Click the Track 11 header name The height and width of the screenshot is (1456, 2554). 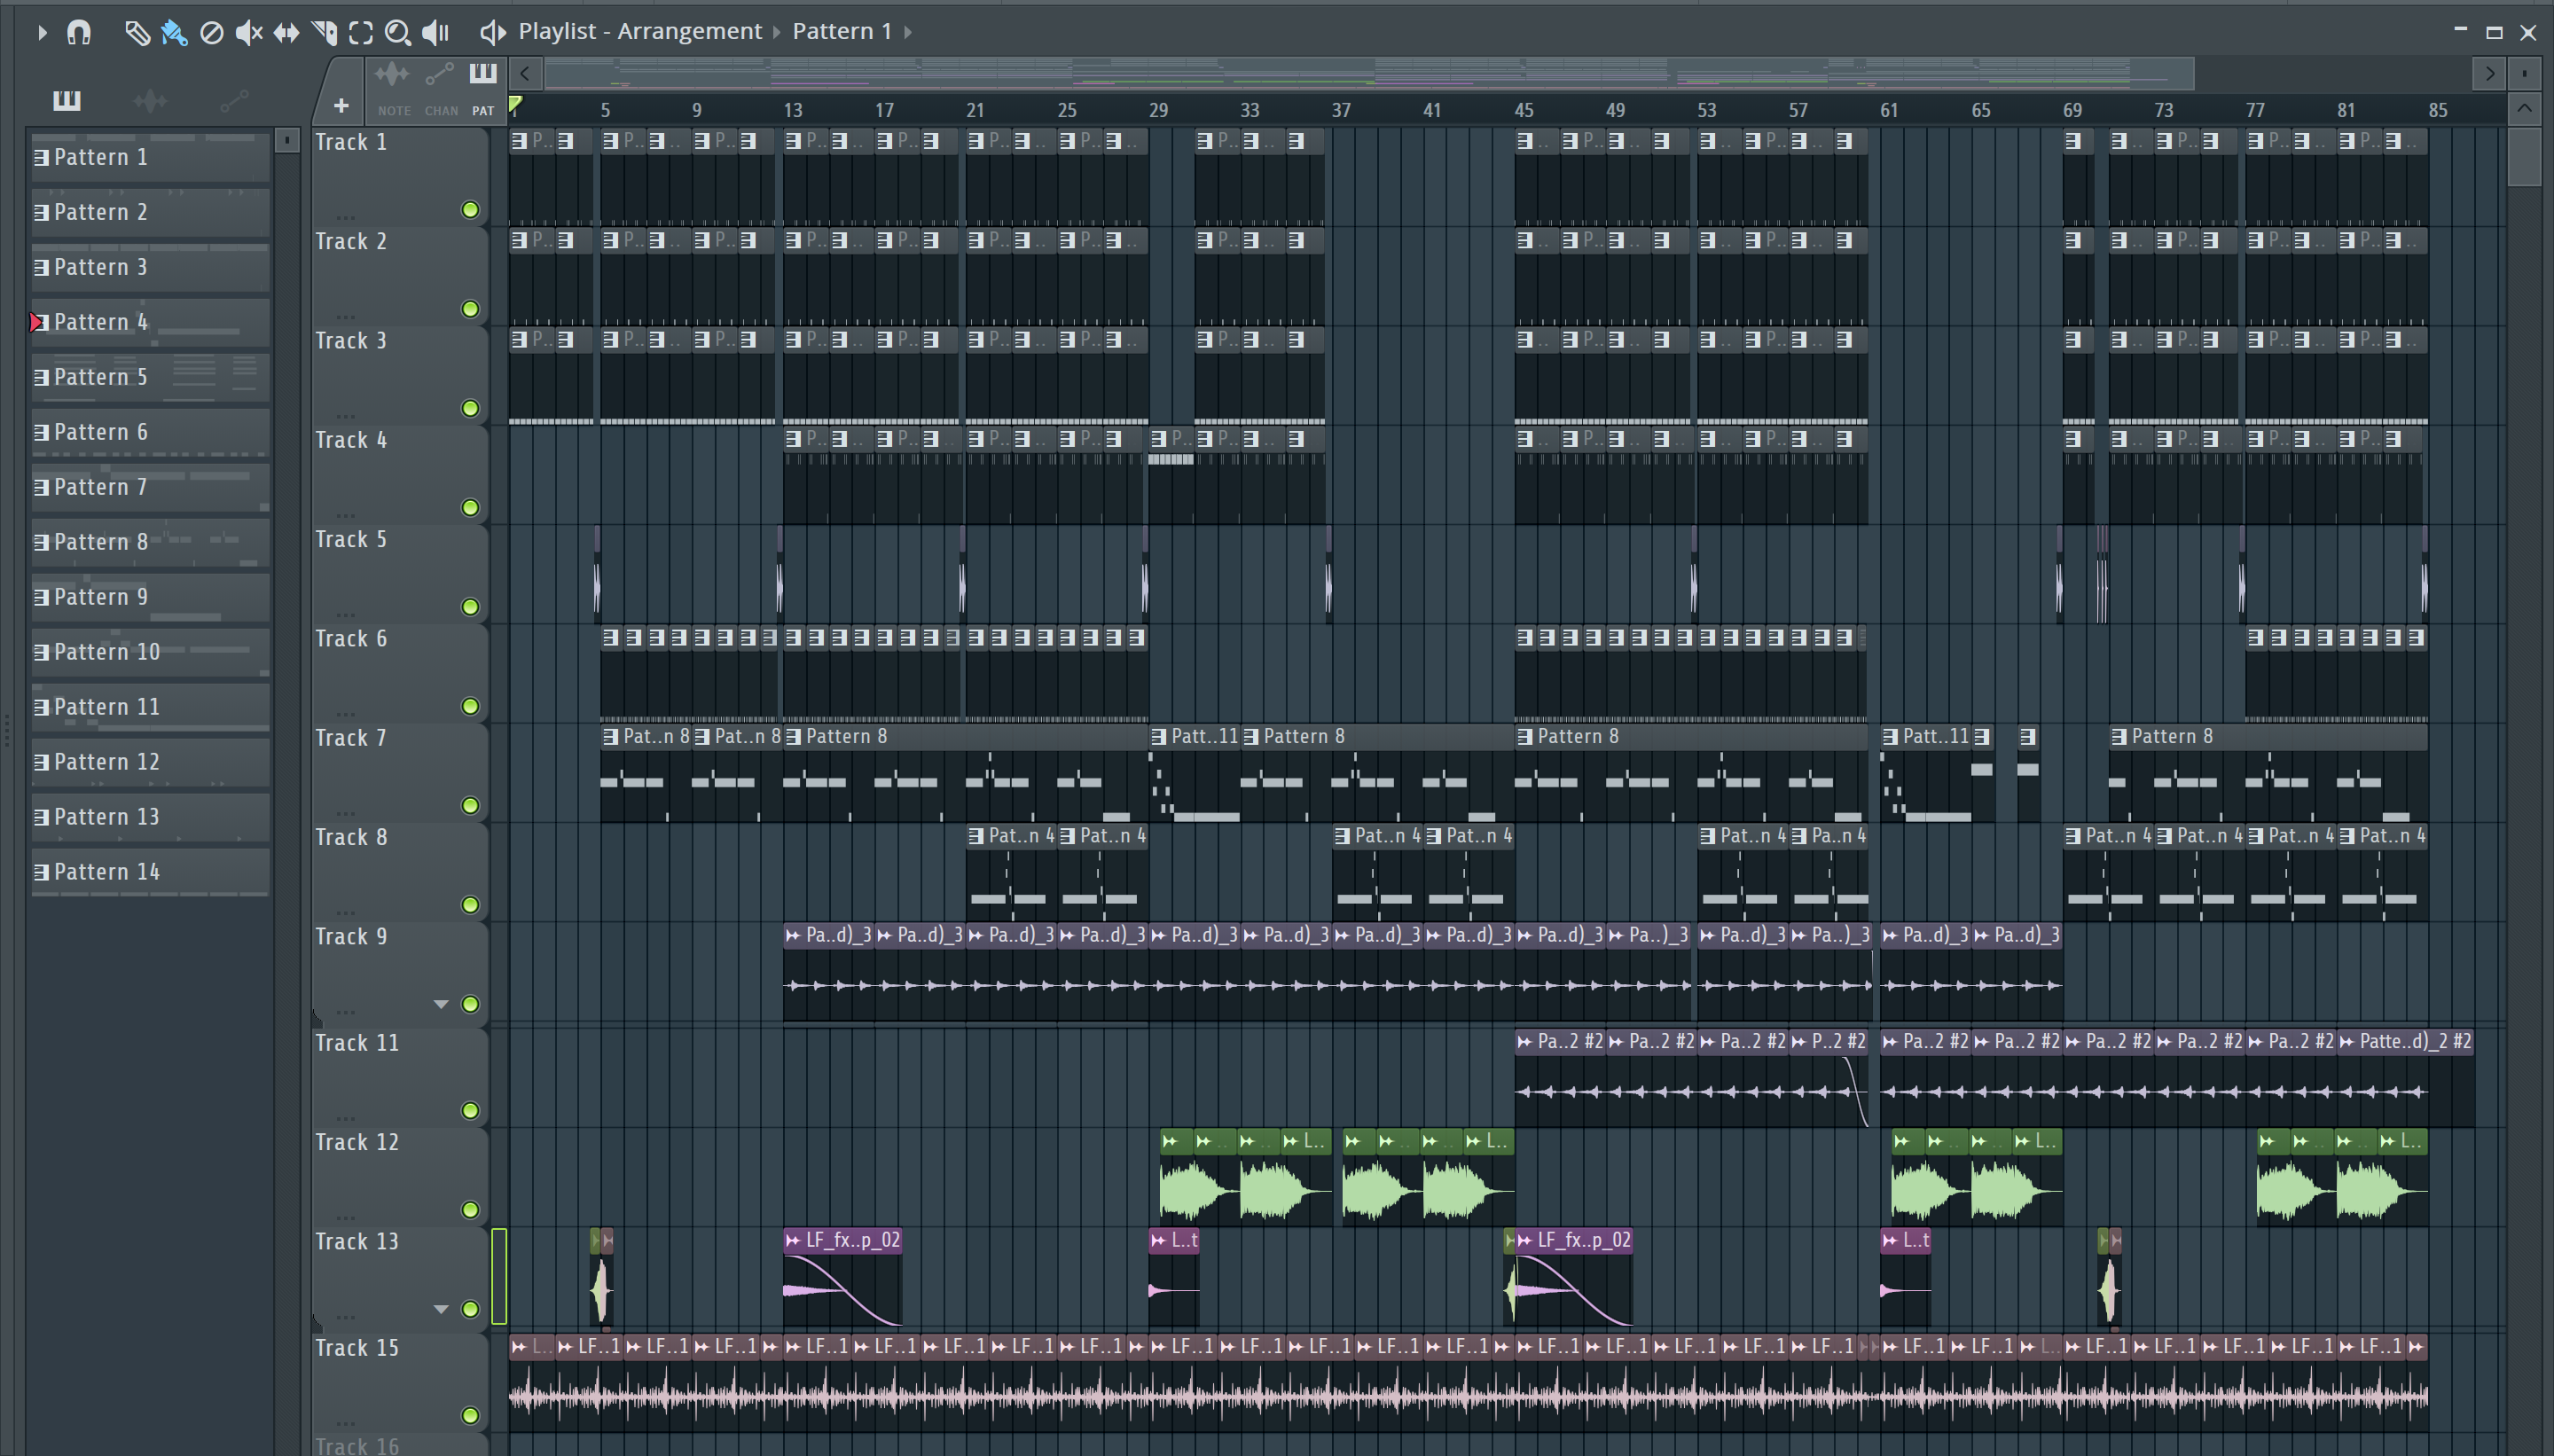tap(357, 1043)
